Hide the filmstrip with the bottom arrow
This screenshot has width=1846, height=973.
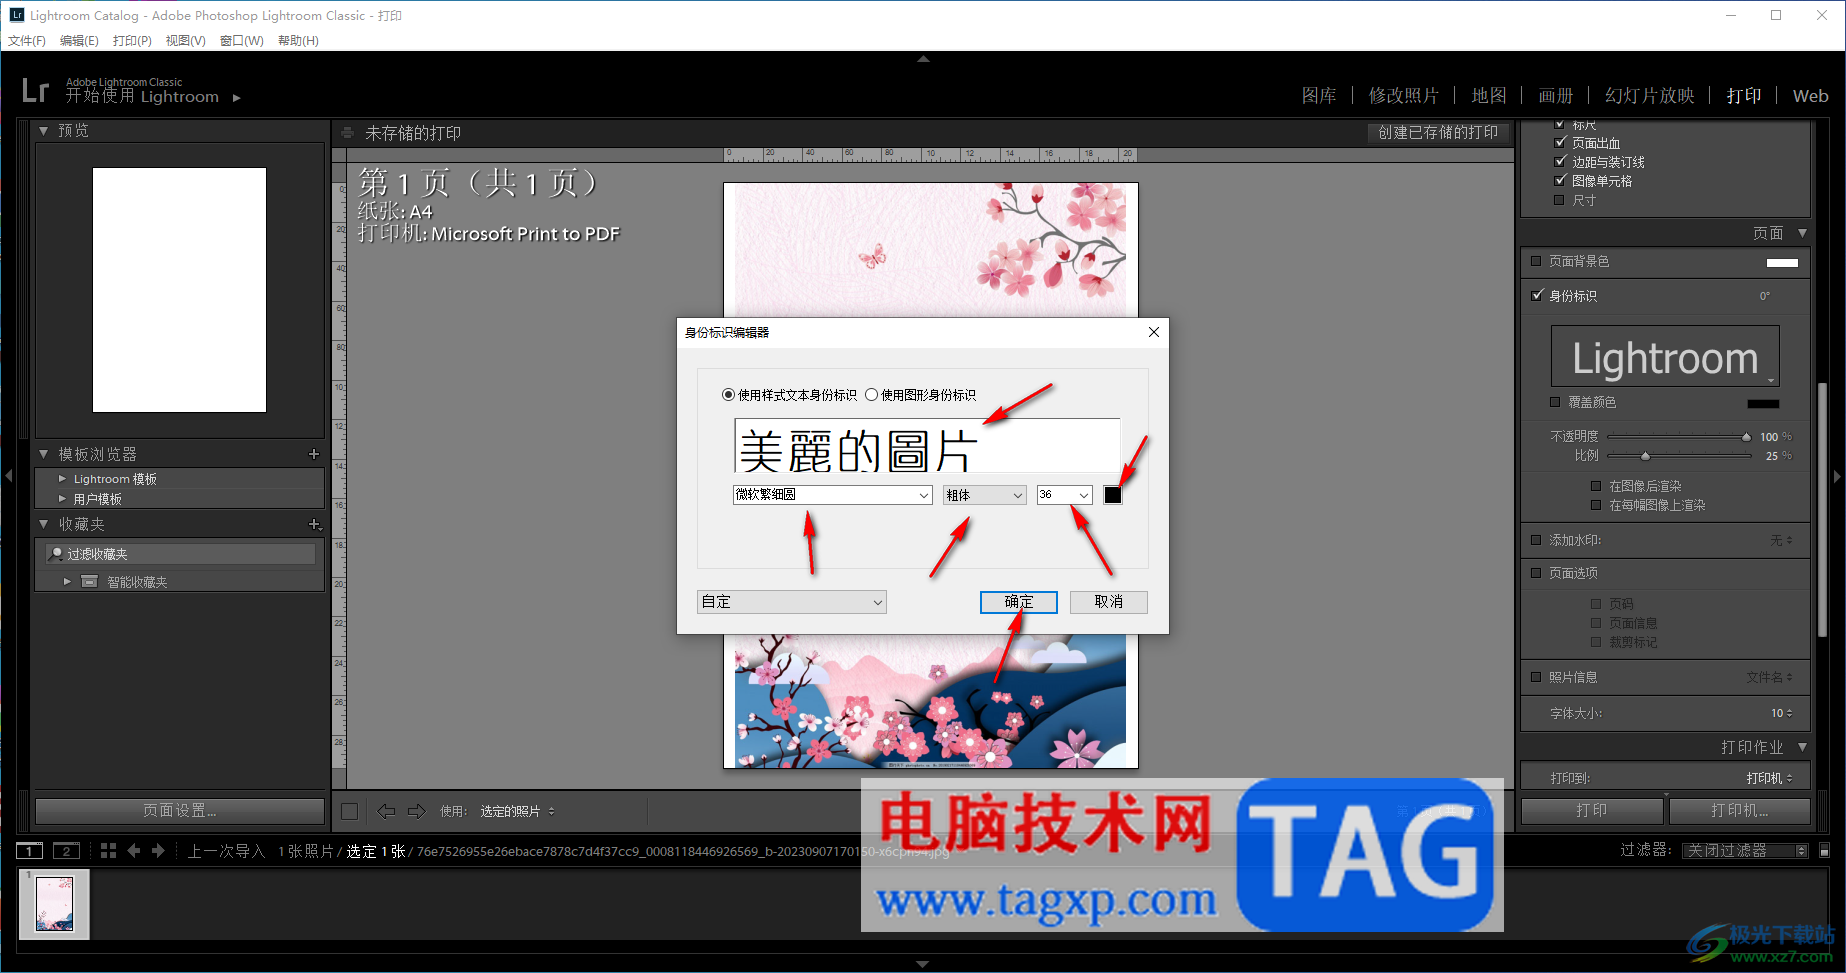click(923, 964)
